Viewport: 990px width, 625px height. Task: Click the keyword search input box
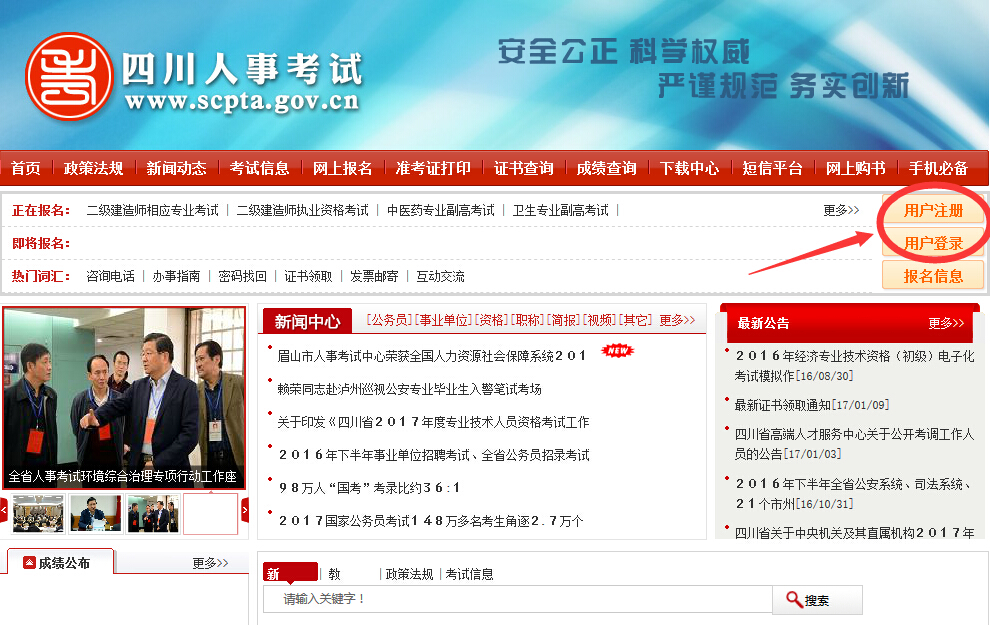pyautogui.click(x=520, y=600)
